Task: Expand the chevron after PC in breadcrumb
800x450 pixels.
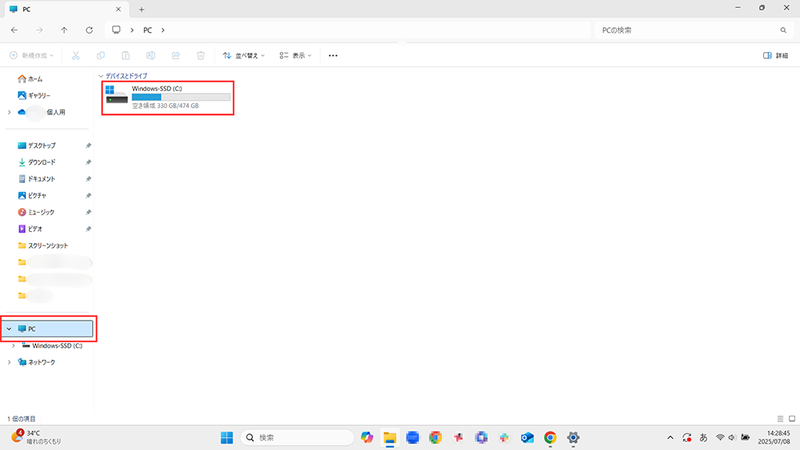Action: pyautogui.click(x=163, y=30)
